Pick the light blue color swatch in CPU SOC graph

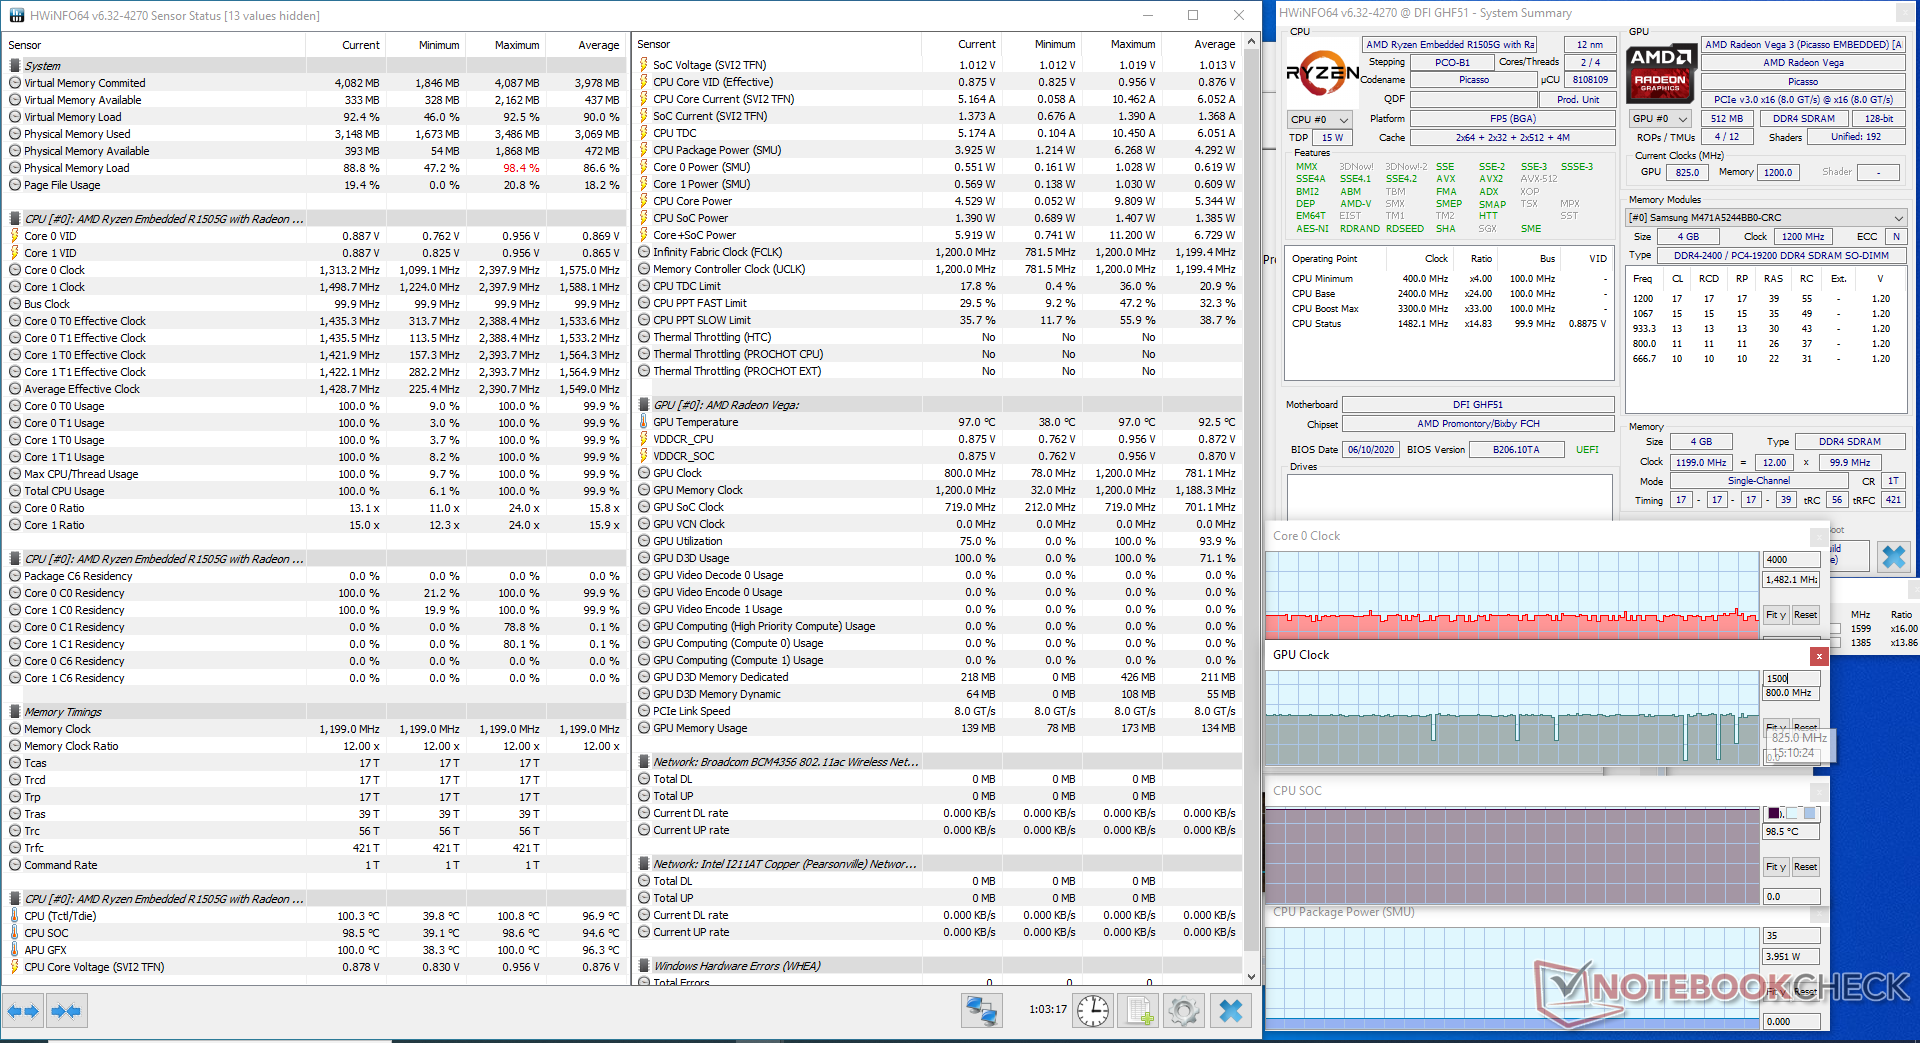[1810, 813]
